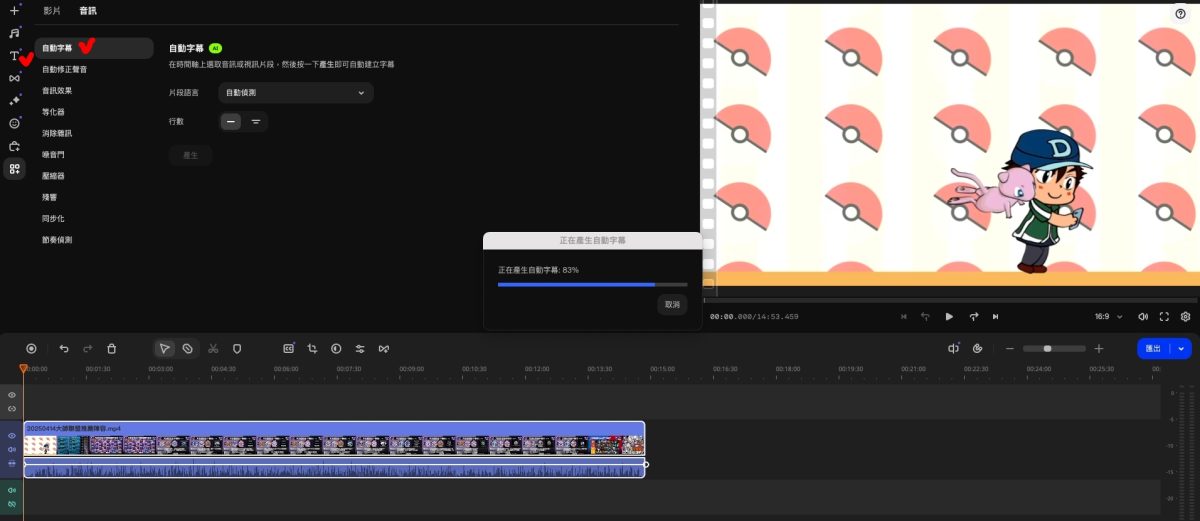The height and width of the screenshot is (521, 1200).
Task: Click the audio voiceover icon near zoom
Action: pyautogui.click(x=954, y=348)
